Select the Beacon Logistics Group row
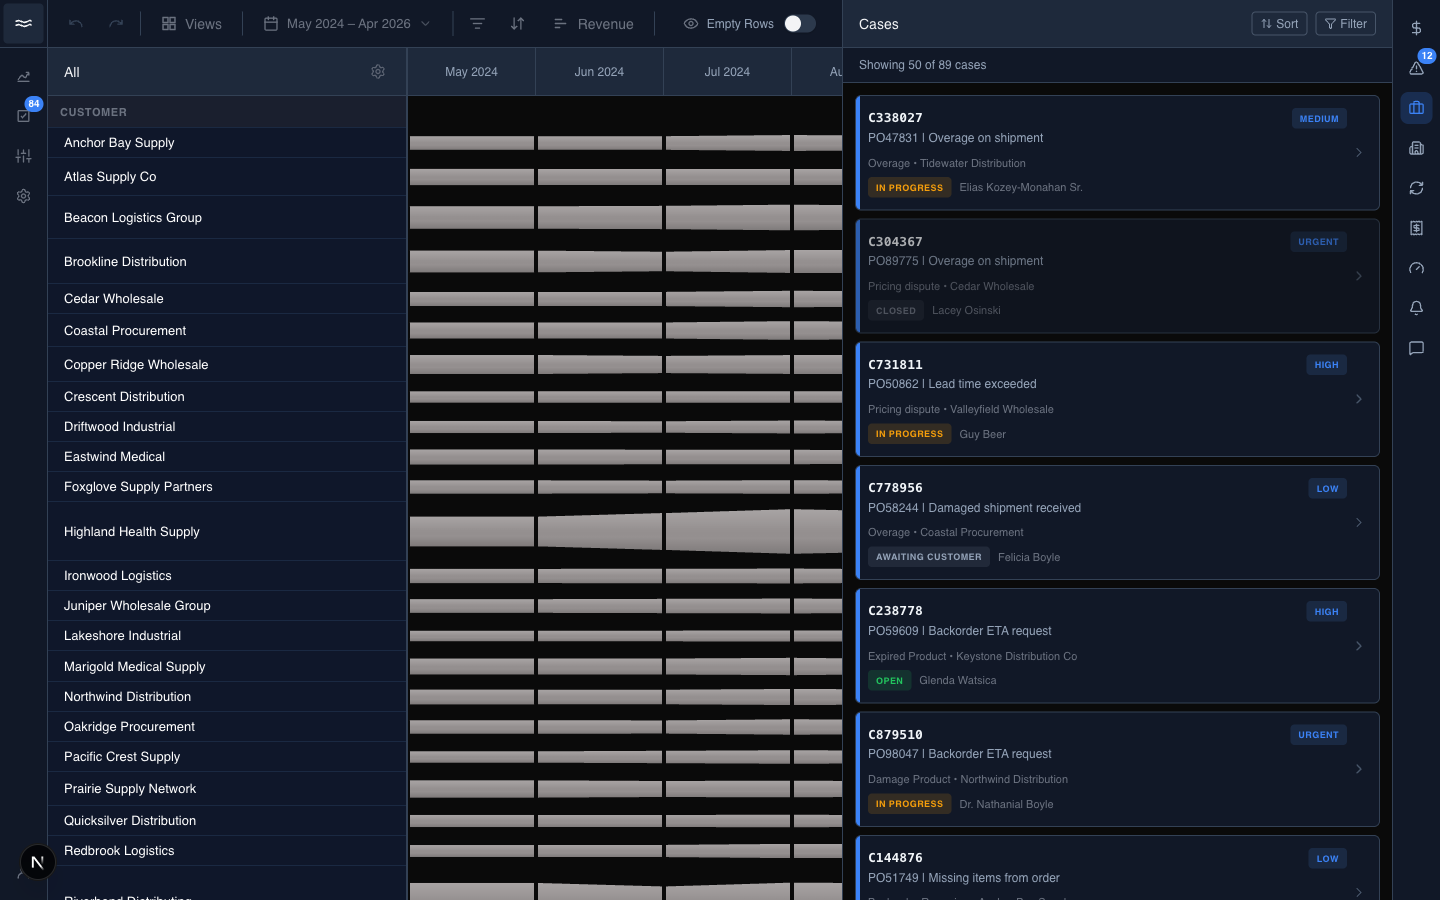 coord(227,217)
